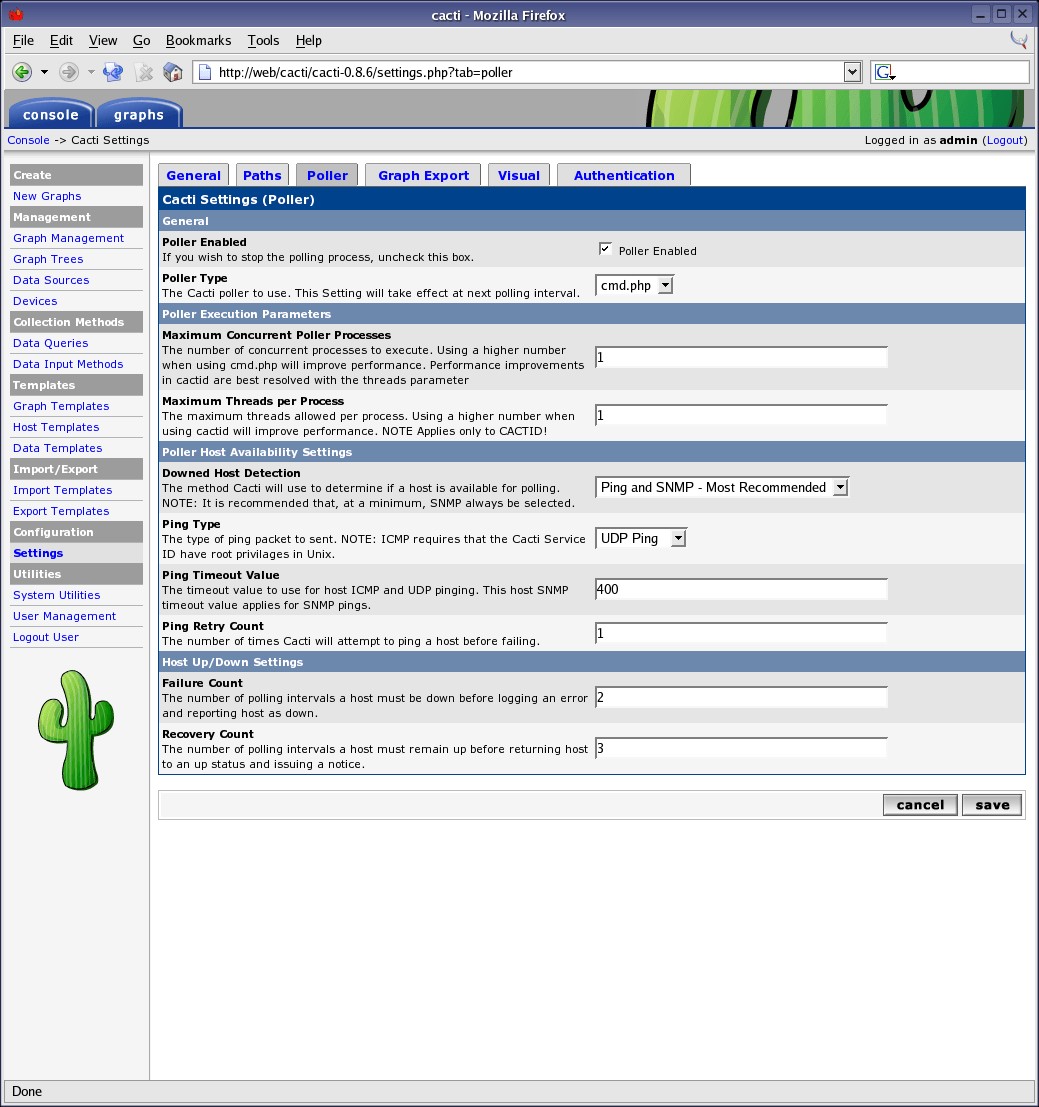The height and width of the screenshot is (1107, 1039).
Task: Open Data Sources in sidebar
Action: point(51,280)
